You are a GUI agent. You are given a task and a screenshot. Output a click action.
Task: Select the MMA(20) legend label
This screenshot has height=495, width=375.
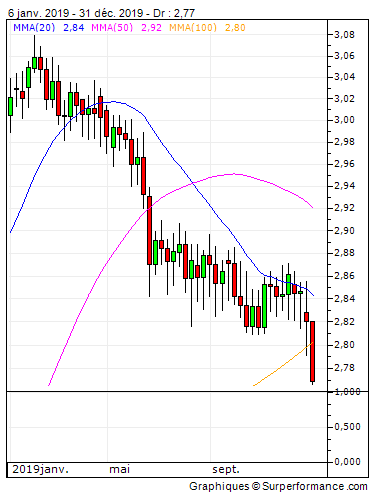[34, 27]
